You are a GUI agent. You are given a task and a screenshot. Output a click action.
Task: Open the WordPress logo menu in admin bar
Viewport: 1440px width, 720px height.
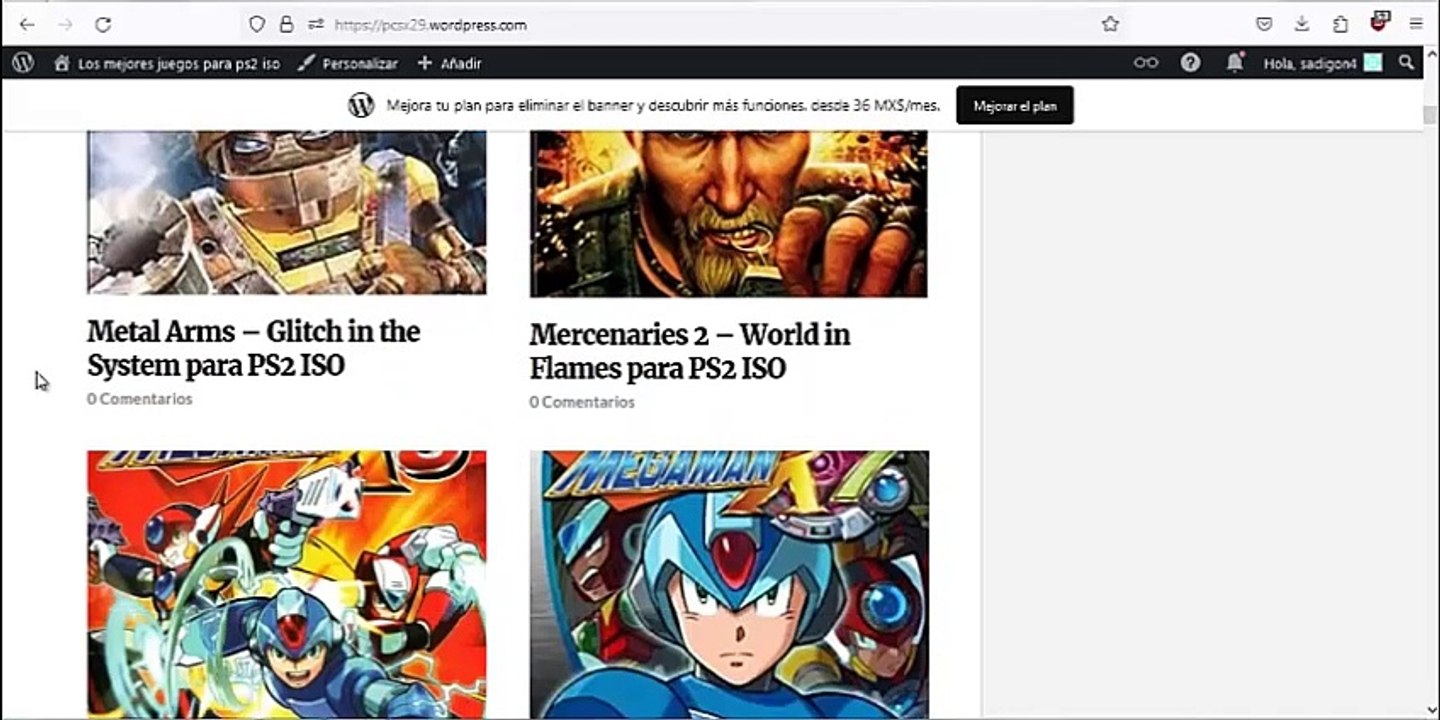23,63
